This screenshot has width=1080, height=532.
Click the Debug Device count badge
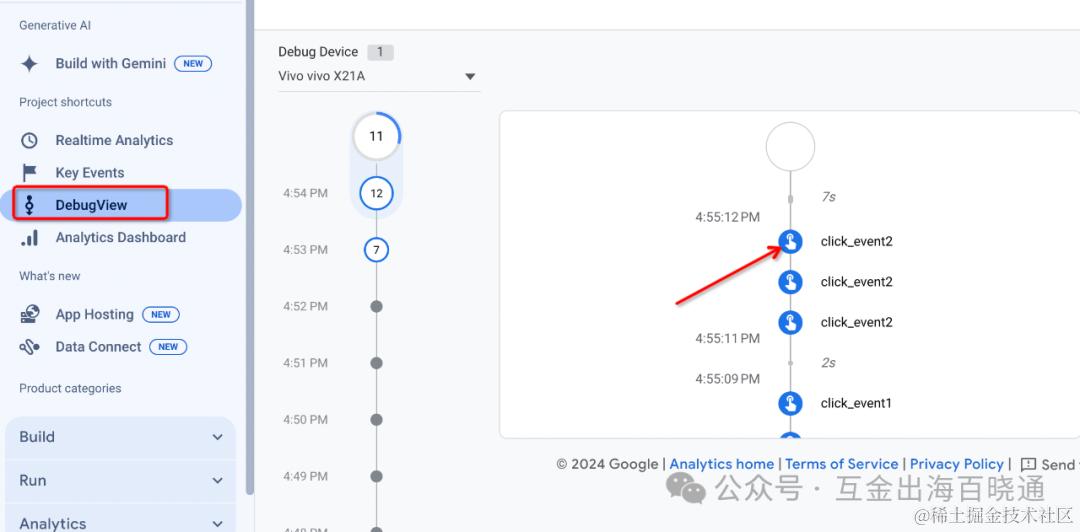pos(380,52)
